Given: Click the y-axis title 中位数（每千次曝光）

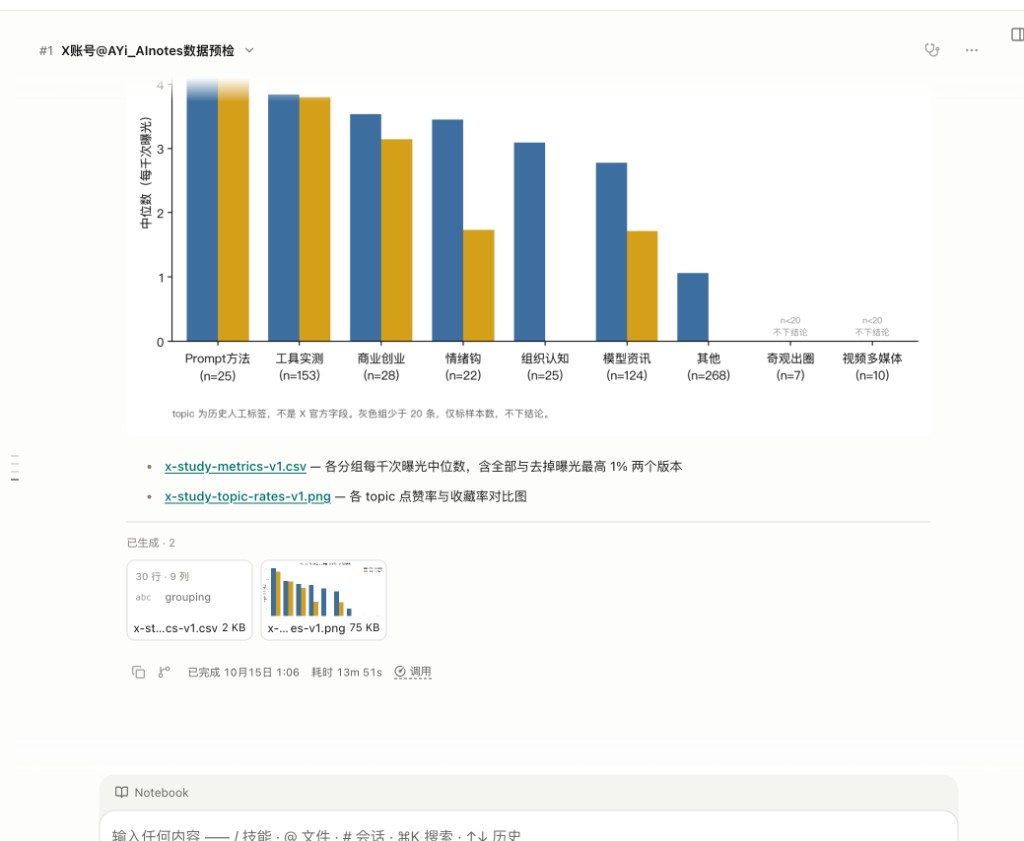Looking at the screenshot, I should 146,173.
